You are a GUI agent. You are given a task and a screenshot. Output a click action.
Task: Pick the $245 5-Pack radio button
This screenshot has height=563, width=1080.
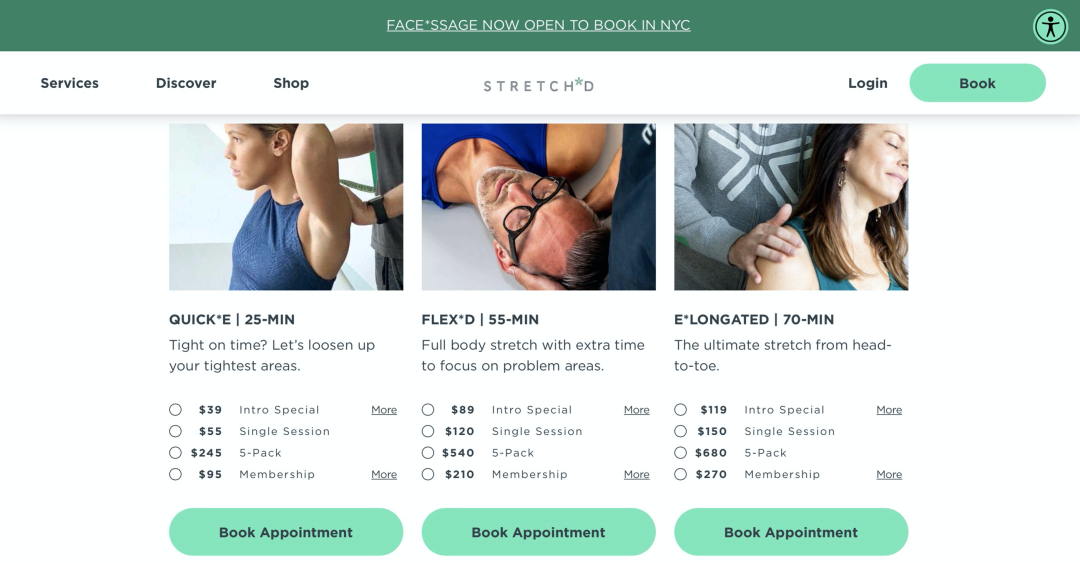point(176,453)
